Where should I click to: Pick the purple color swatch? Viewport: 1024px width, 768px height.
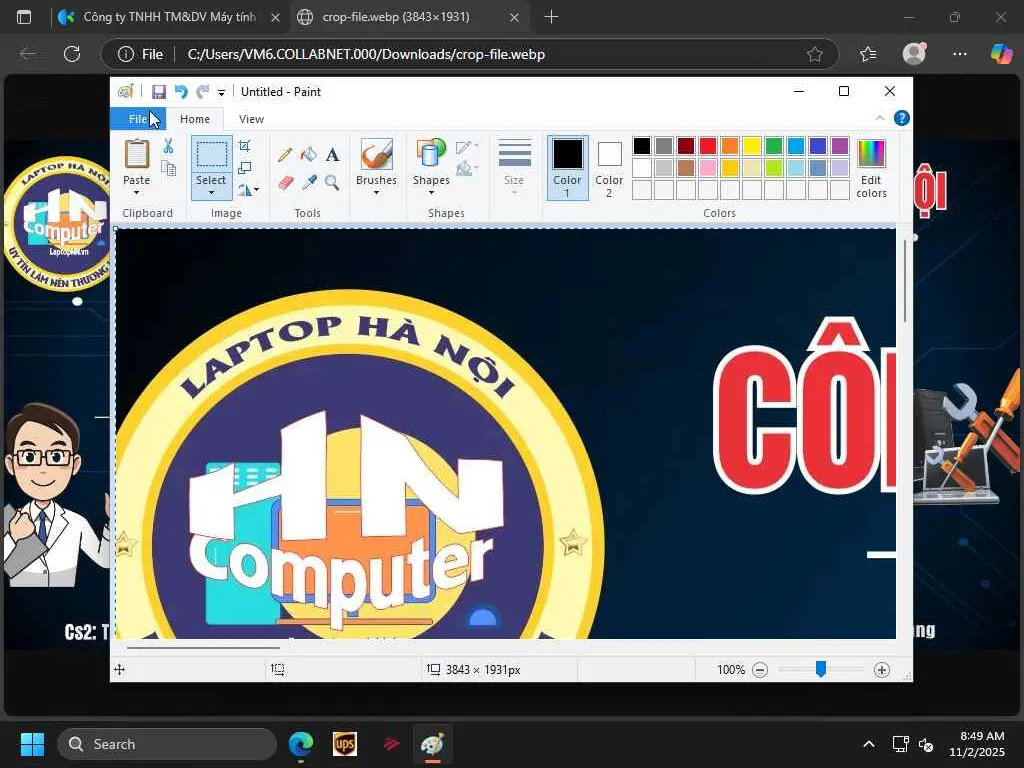tap(840, 146)
